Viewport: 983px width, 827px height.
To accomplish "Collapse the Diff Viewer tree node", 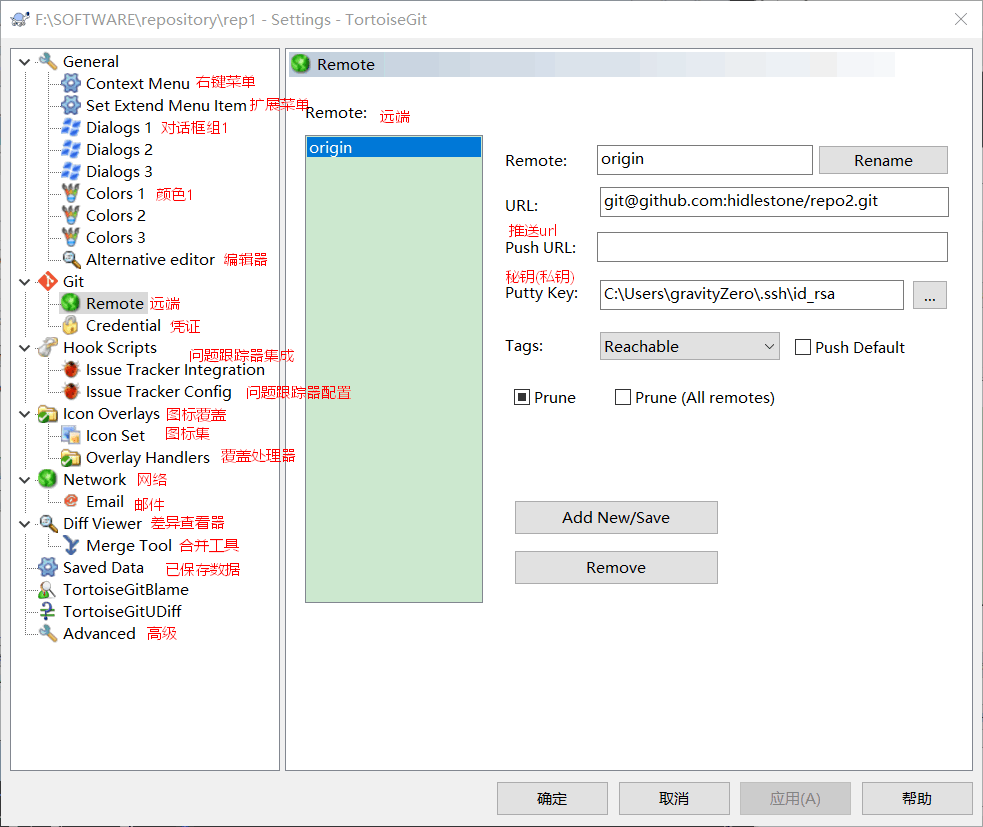I will click(x=24, y=524).
